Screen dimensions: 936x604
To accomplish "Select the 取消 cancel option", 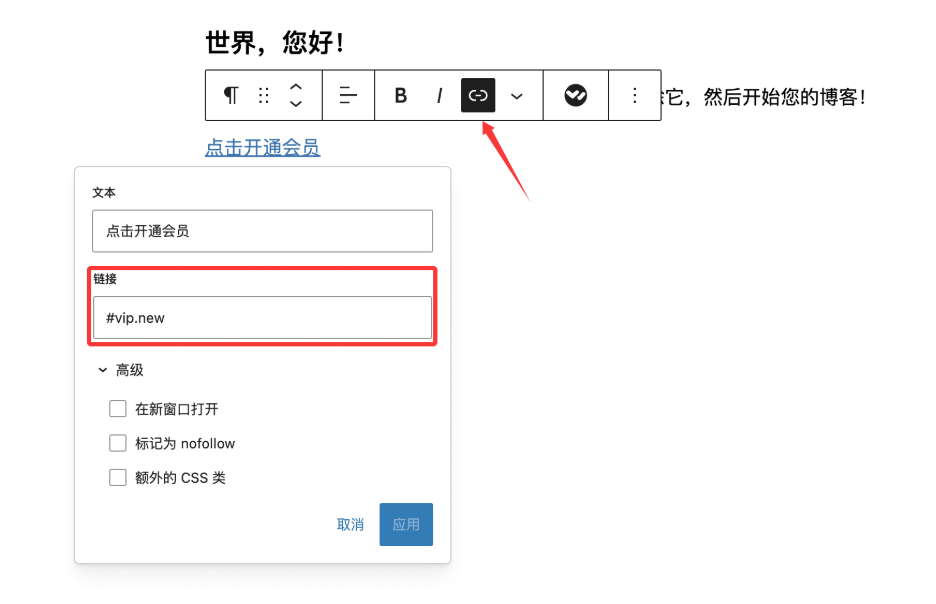I will (351, 524).
